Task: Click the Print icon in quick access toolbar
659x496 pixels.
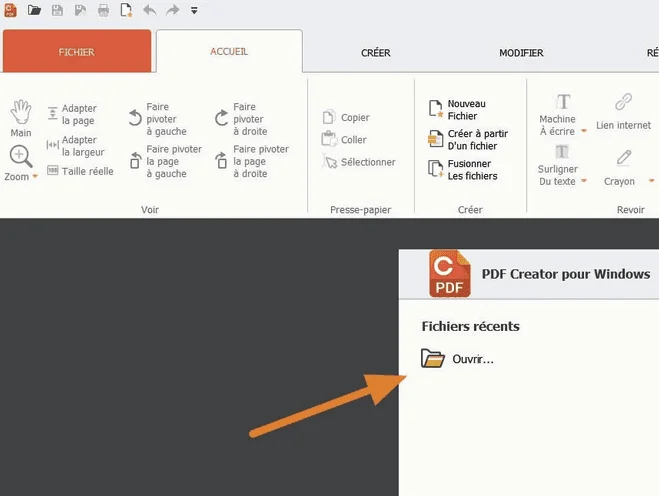Action: pos(103,10)
